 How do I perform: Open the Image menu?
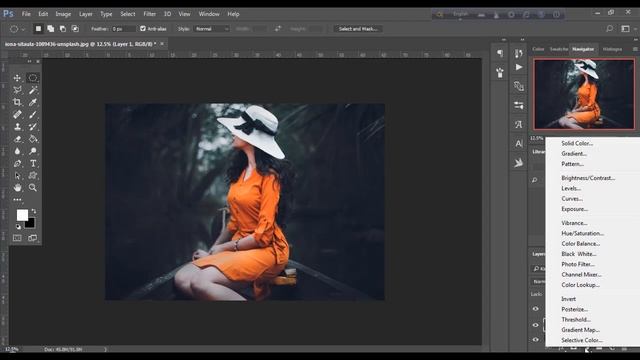click(63, 14)
